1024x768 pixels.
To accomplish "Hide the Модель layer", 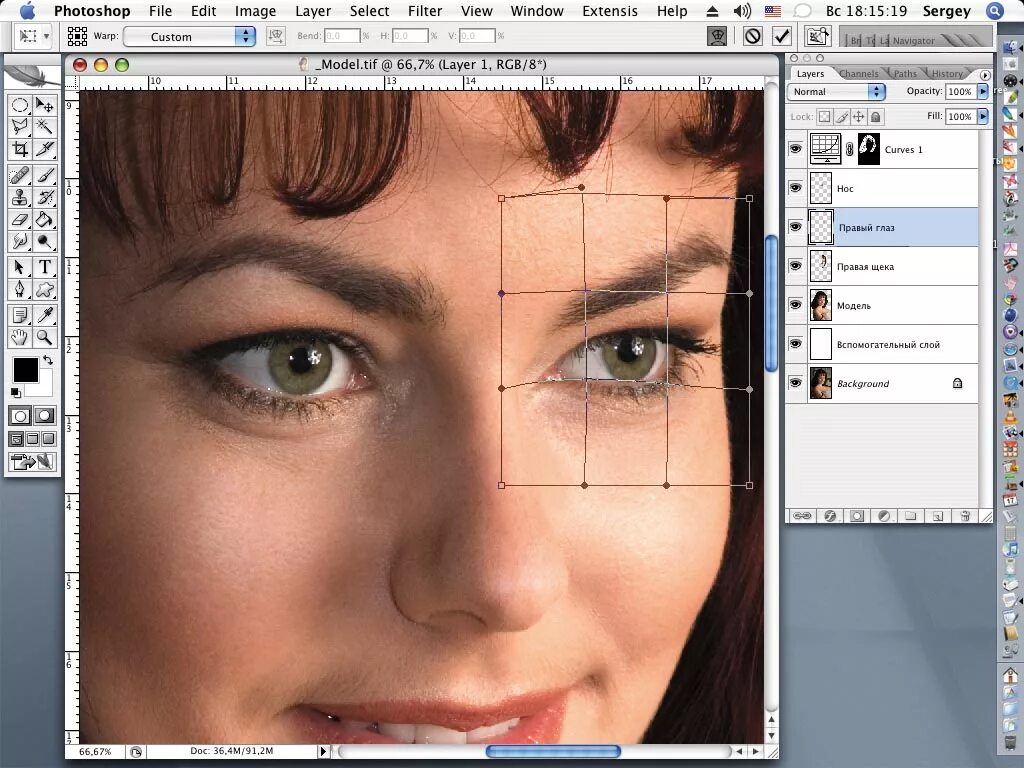I will 795,305.
